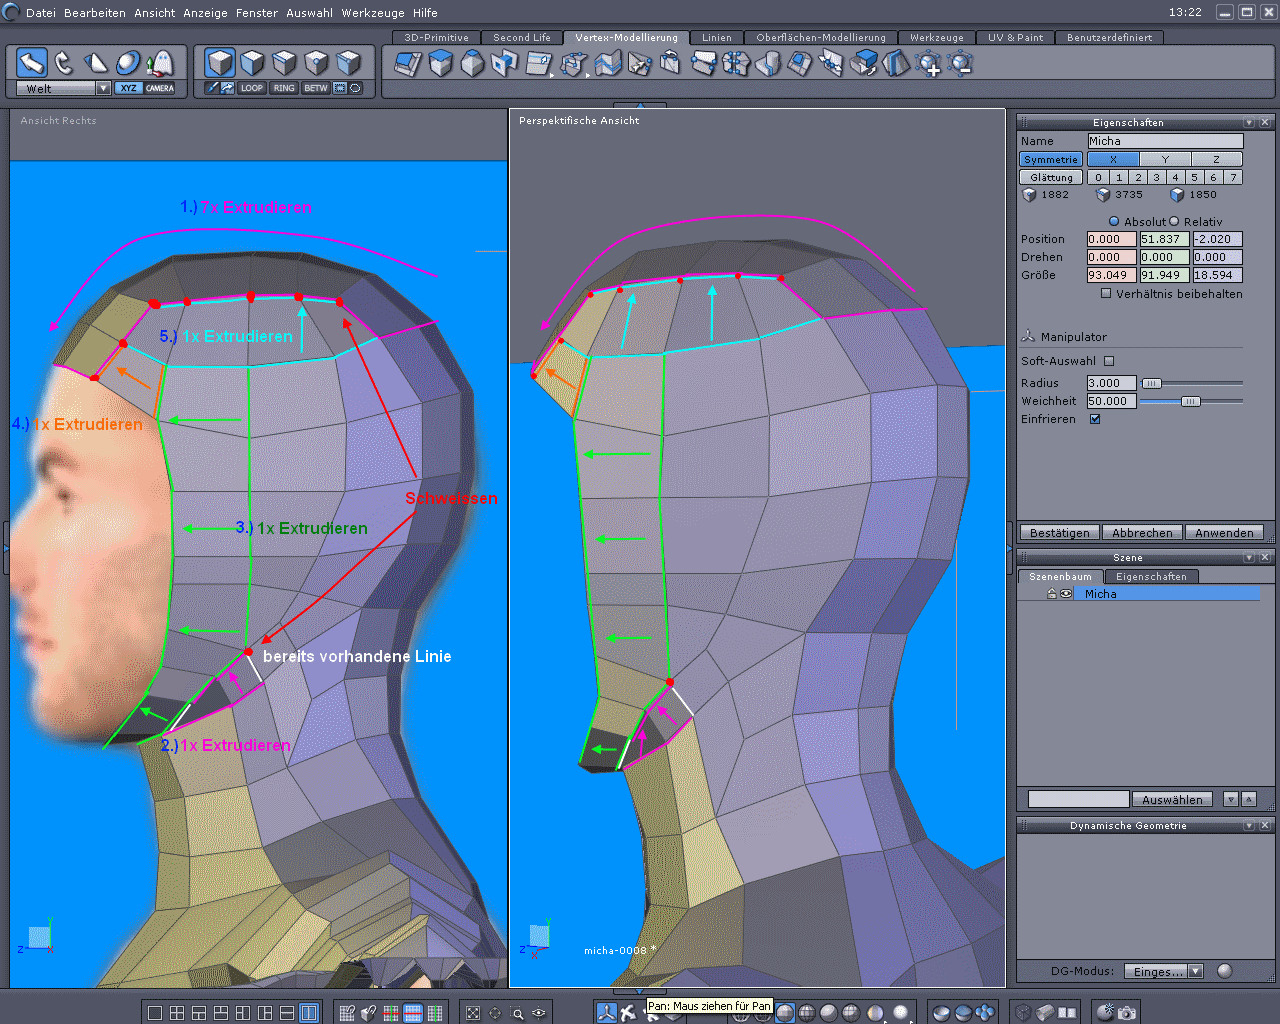The height and width of the screenshot is (1024, 1280).
Task: Click the eye icon in bottom toolbar
Action: pyautogui.click(x=539, y=1013)
